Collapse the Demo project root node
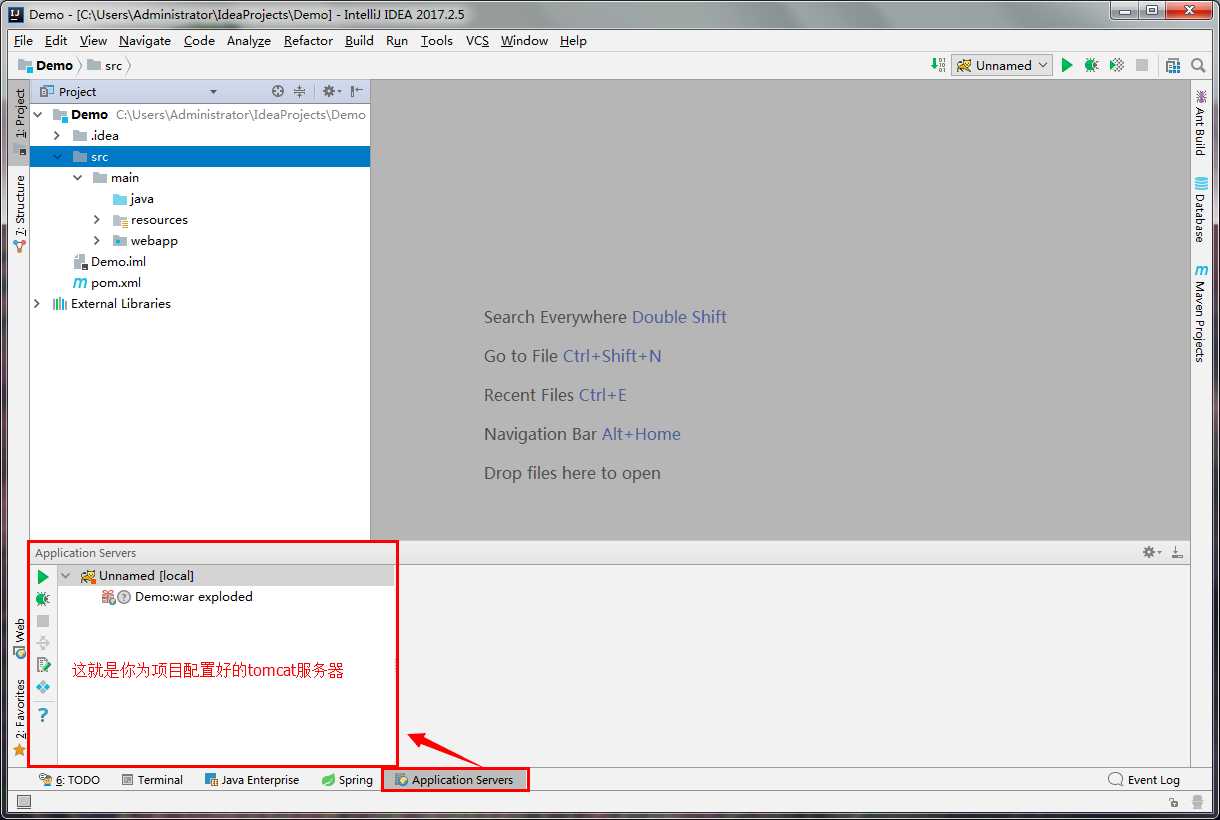 [x=38, y=114]
